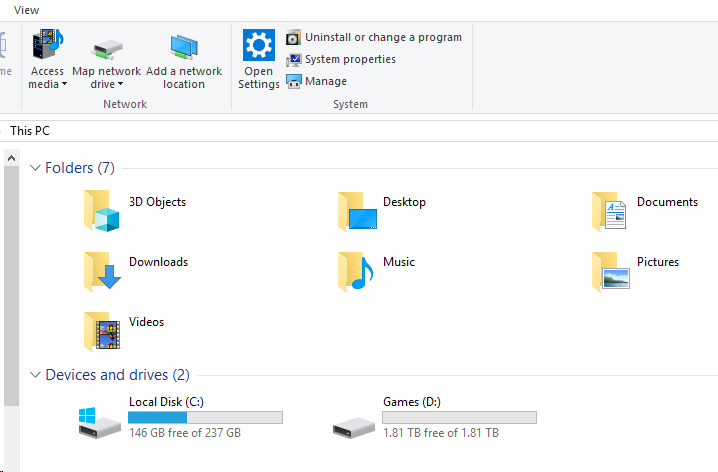Select the Downloads folder icon
This screenshot has width=718, height=472.
click(102, 271)
